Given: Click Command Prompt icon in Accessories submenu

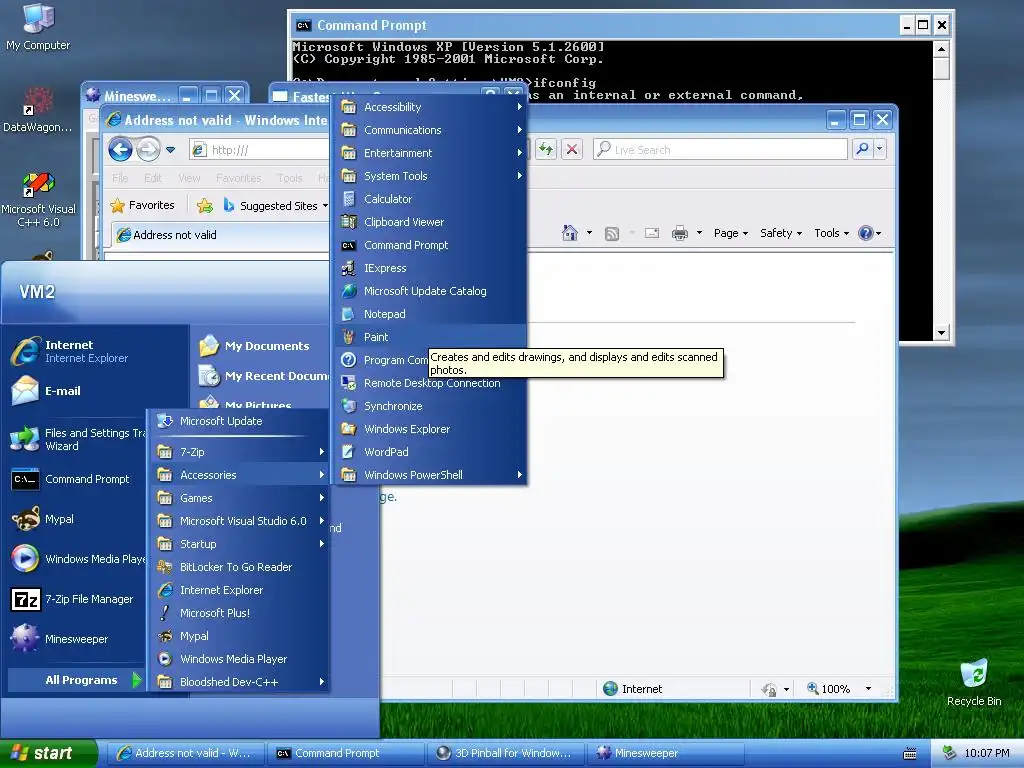Looking at the screenshot, I should point(349,246).
